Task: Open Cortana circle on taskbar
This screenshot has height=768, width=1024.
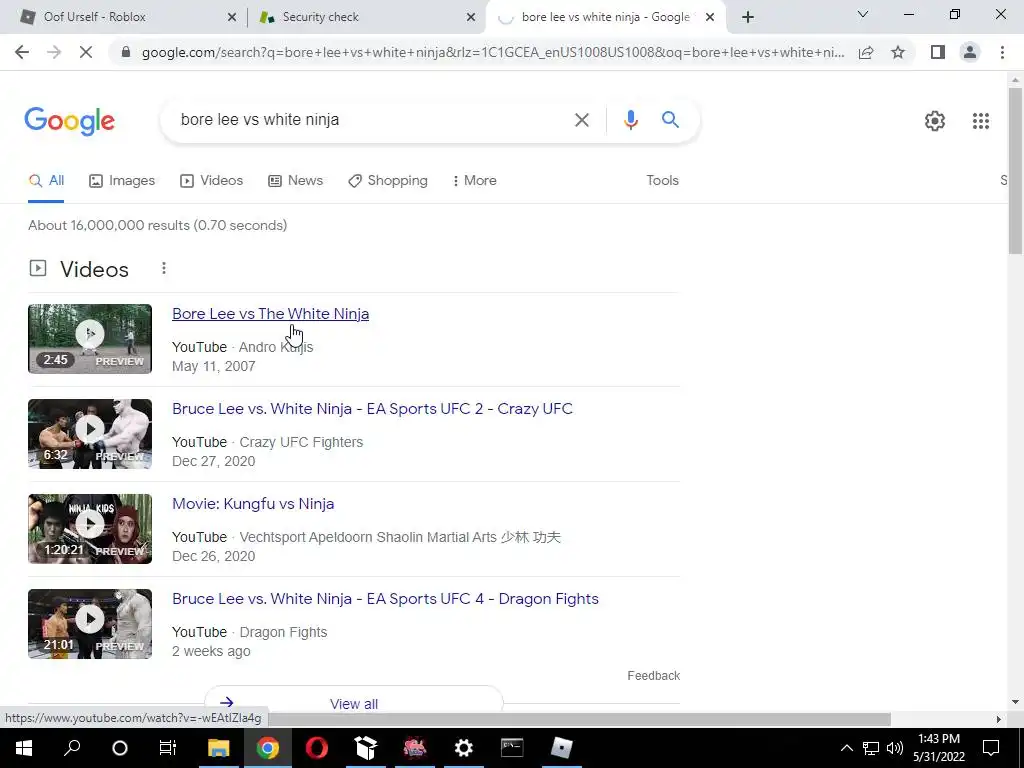Action: 120,748
